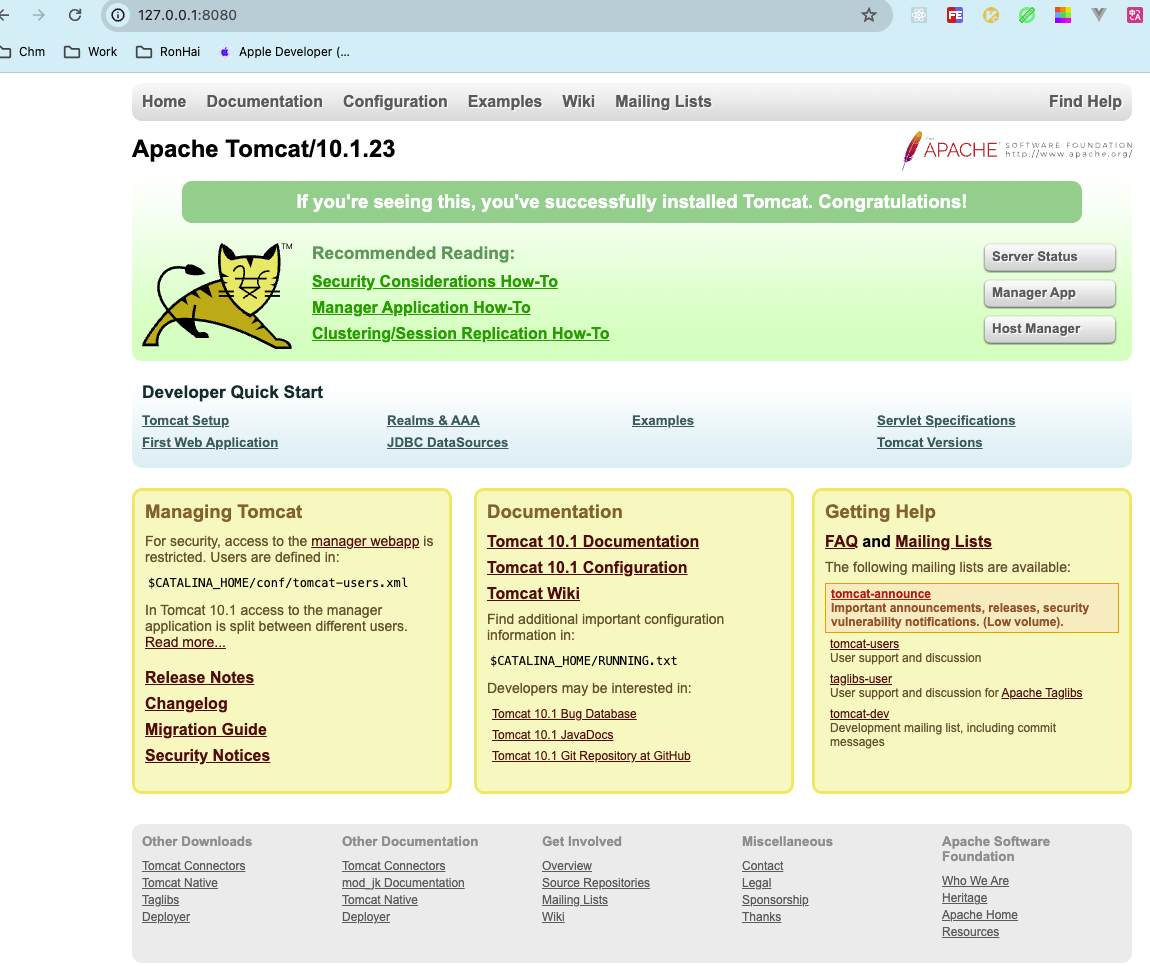This screenshot has height=966, width=1150.
Task: View site information icon in address bar
Action: (118, 15)
